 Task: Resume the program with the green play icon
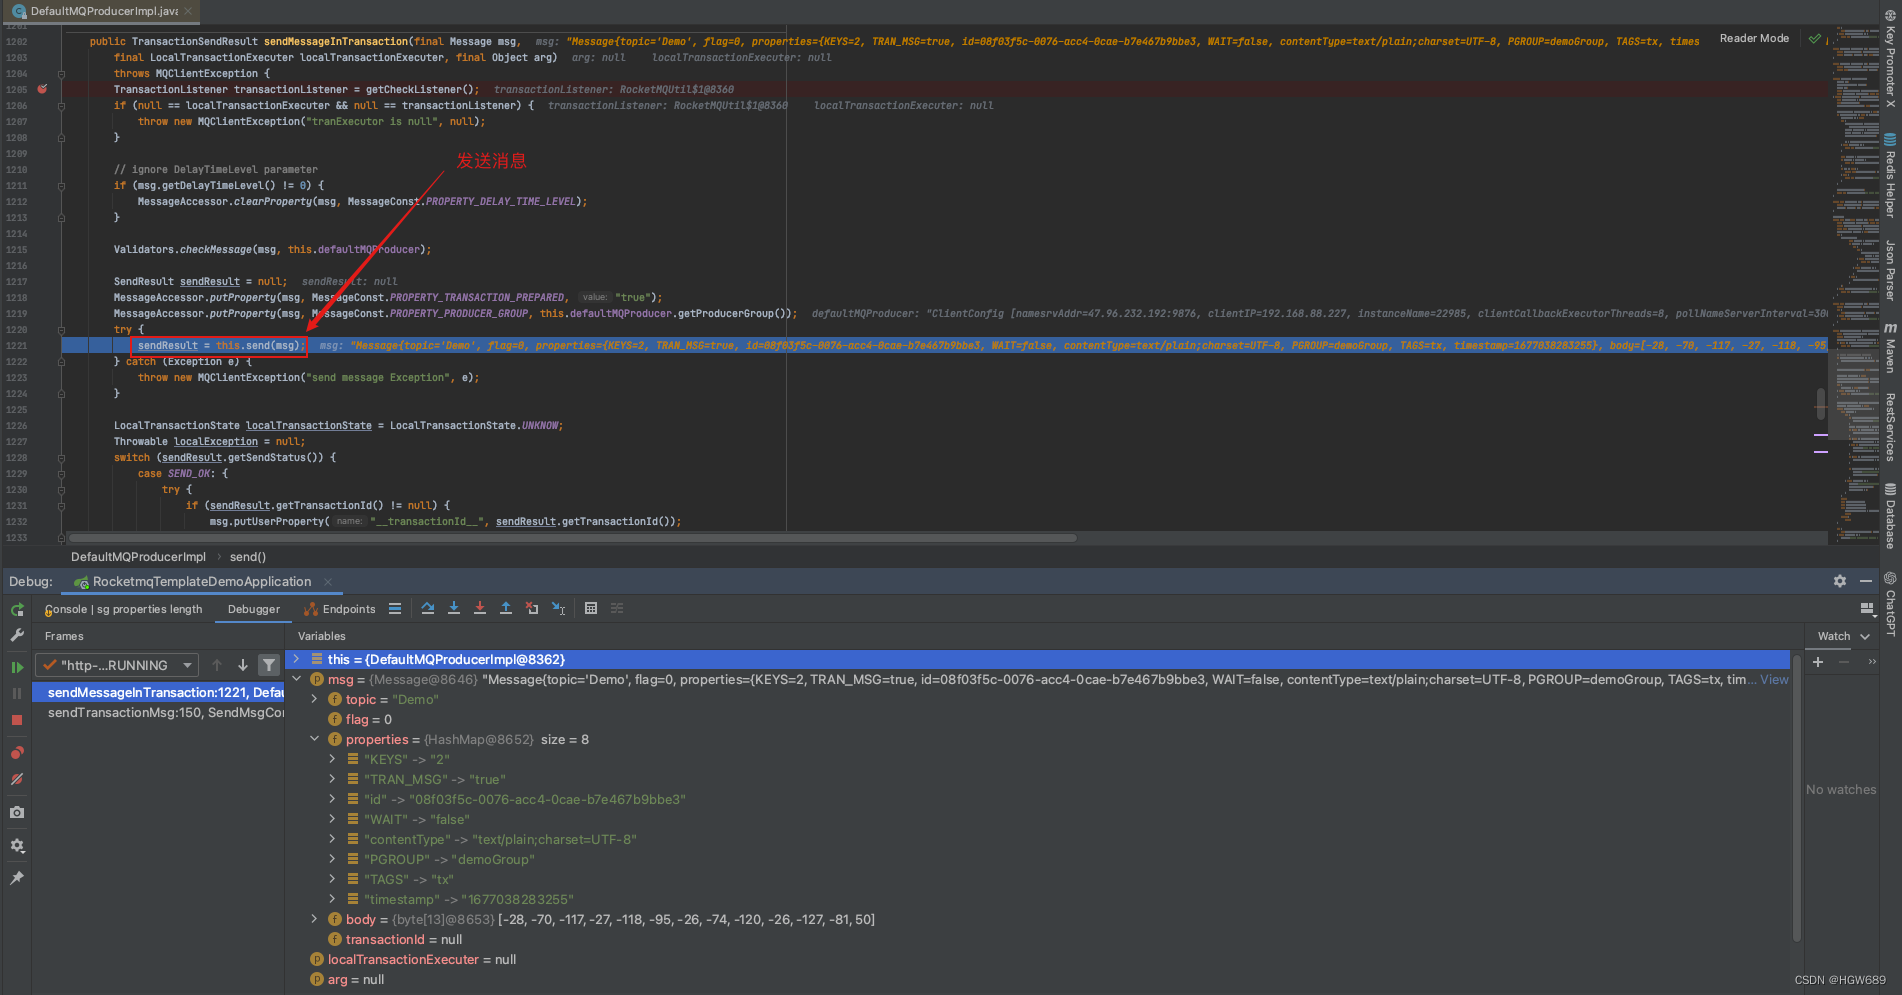click(17, 667)
